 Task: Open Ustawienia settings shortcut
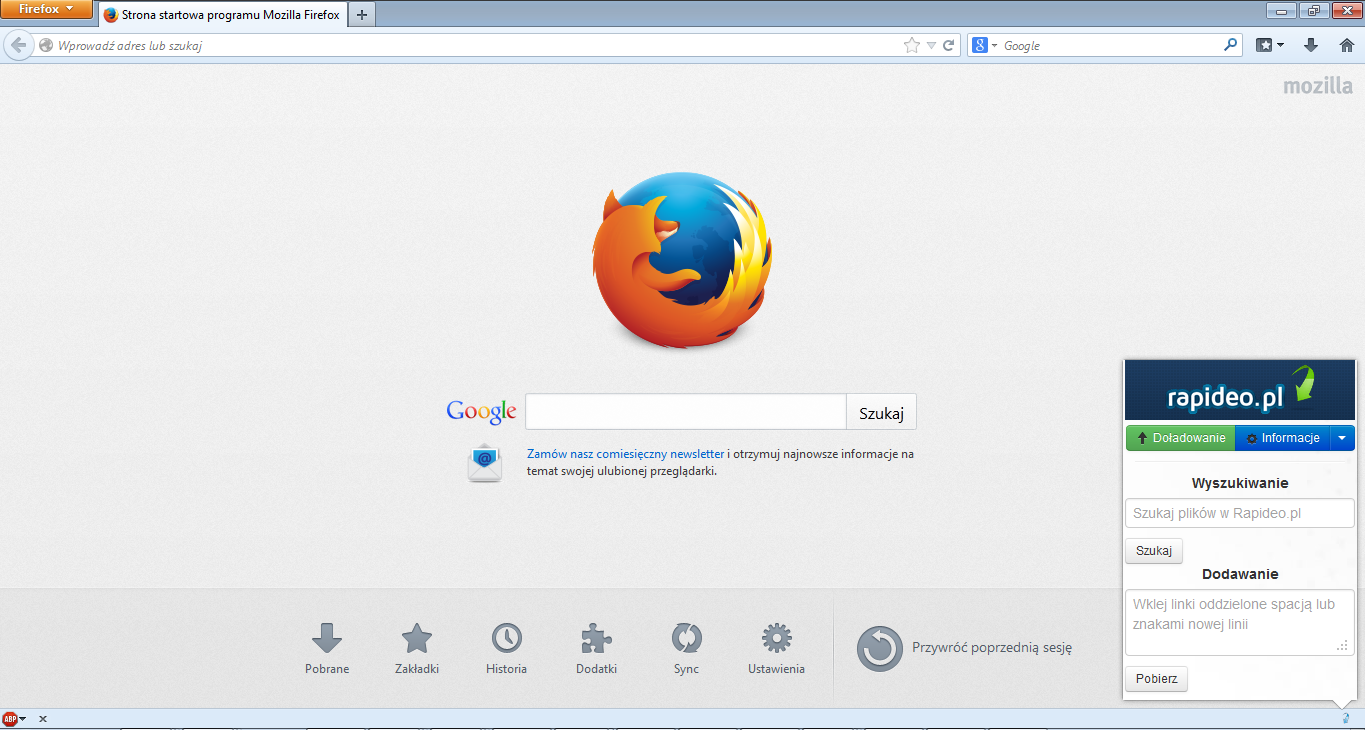coord(777,648)
